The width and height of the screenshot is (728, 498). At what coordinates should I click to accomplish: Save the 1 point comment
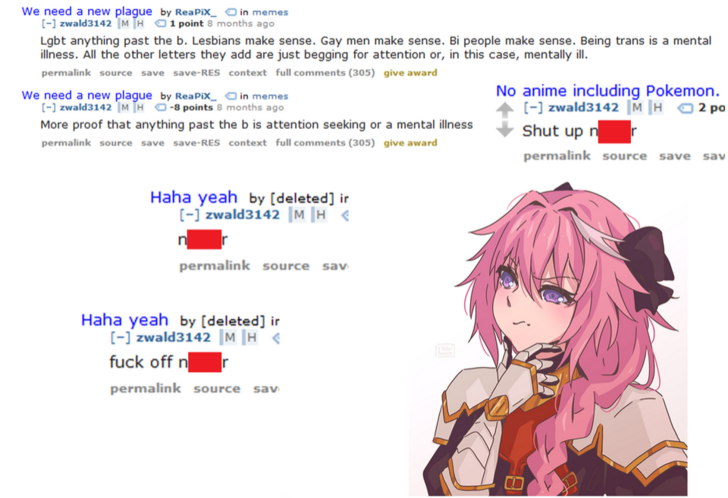[153, 73]
